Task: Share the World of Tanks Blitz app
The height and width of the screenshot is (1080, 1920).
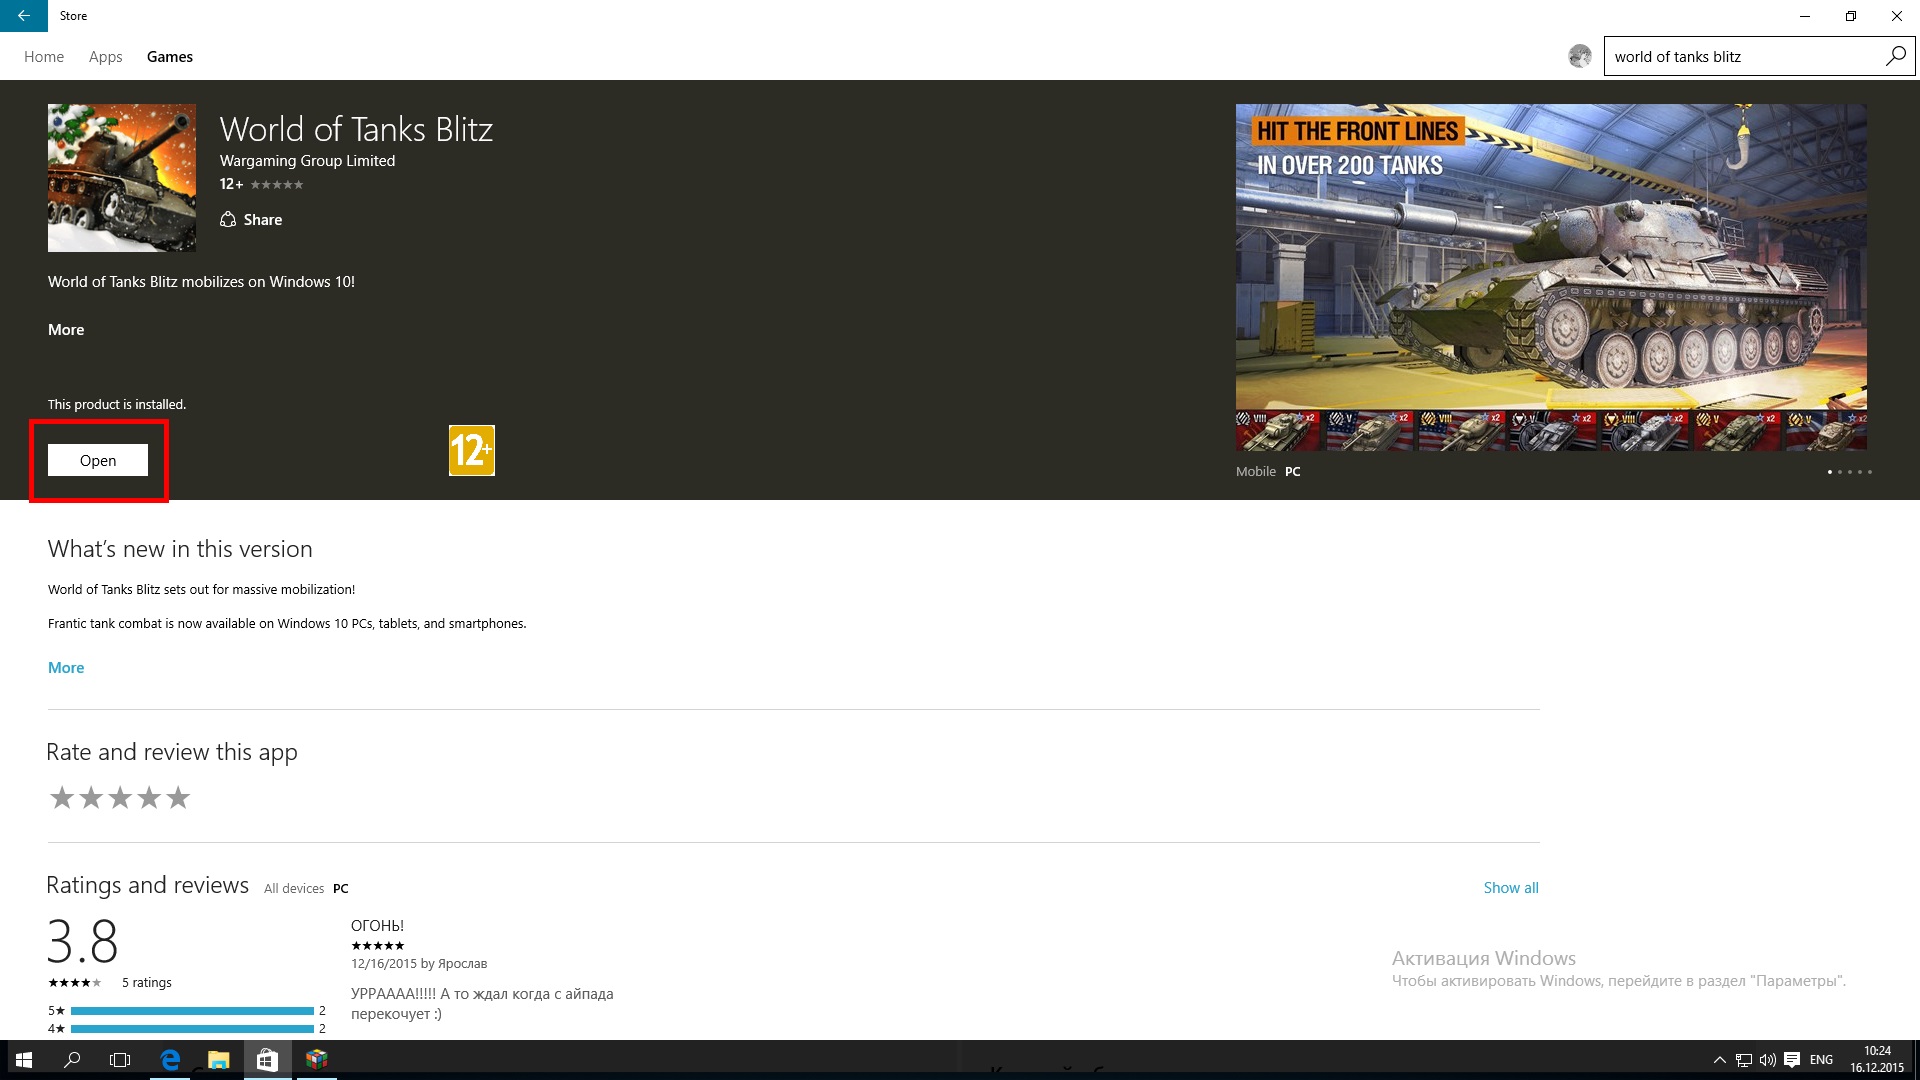Action: pos(251,220)
